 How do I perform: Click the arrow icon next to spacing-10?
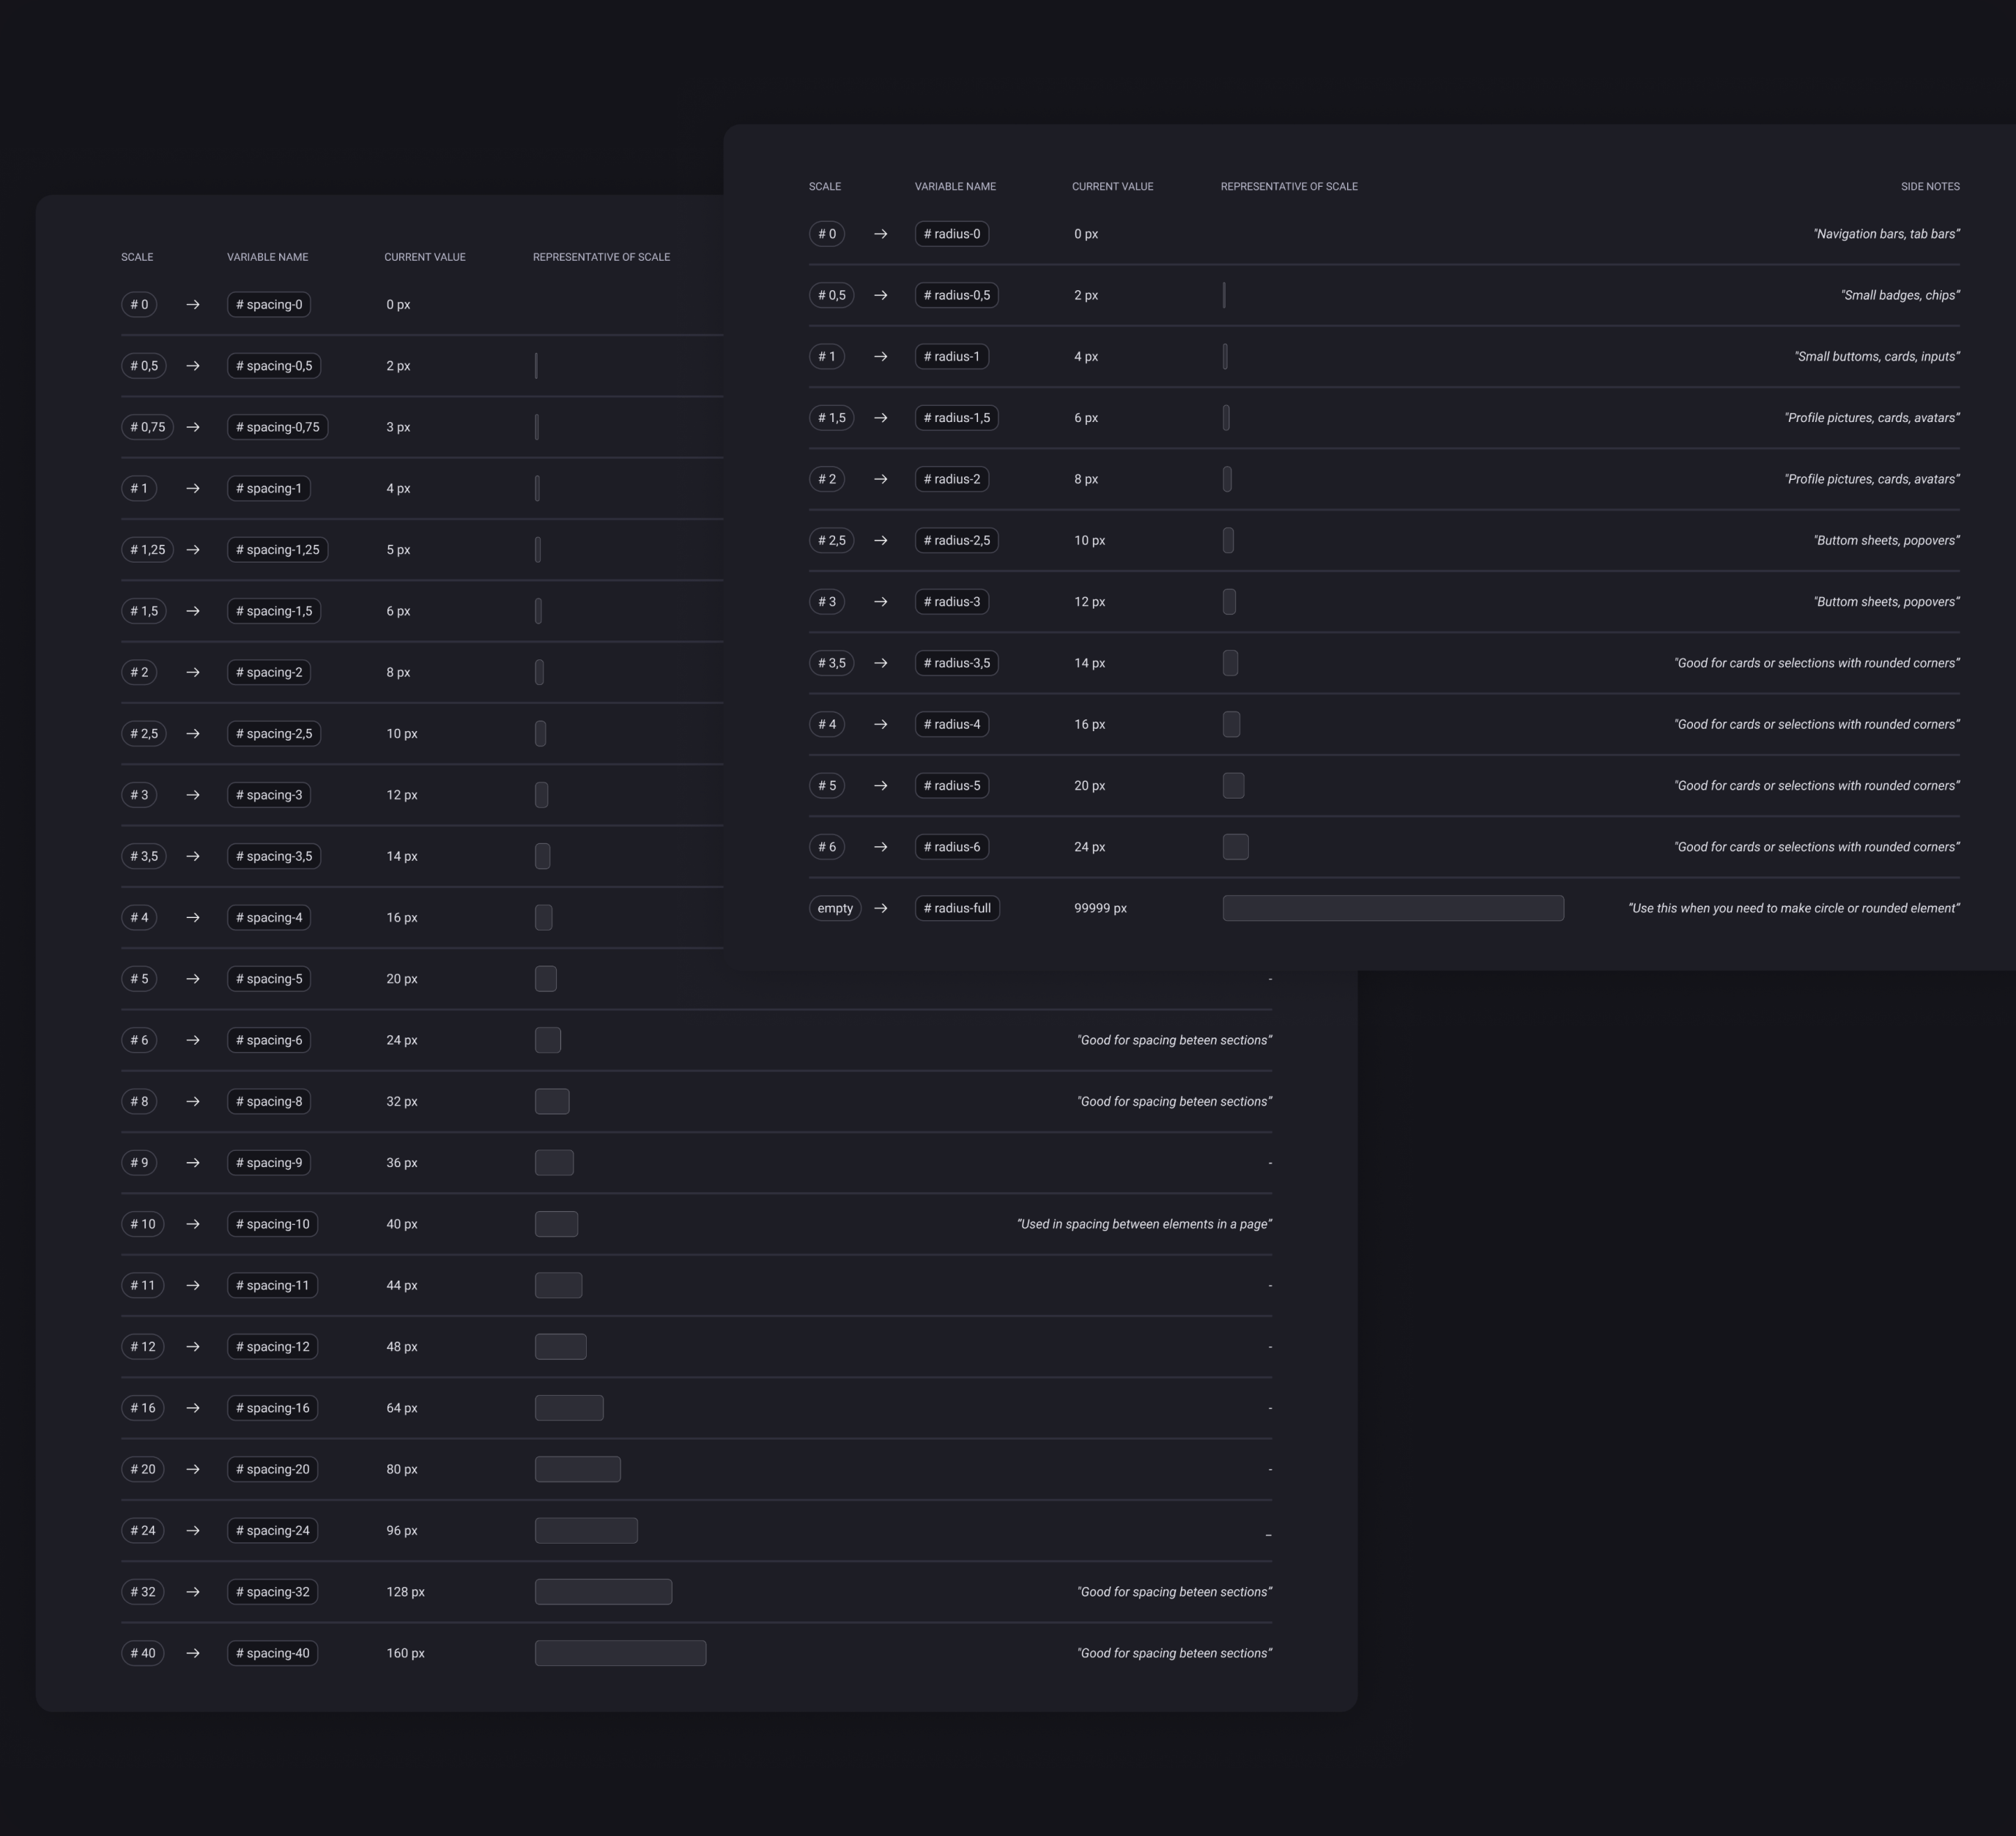click(x=193, y=1224)
